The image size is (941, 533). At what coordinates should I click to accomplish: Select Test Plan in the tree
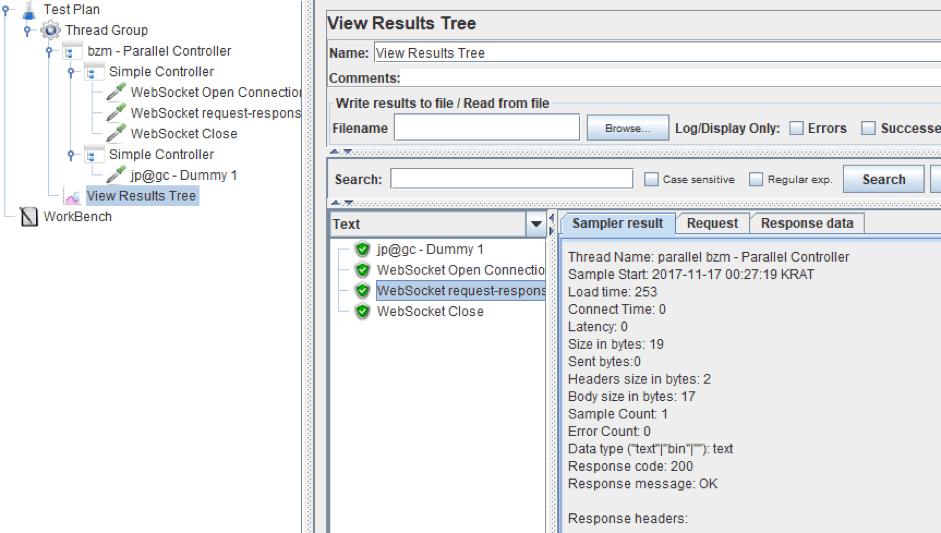[71, 10]
